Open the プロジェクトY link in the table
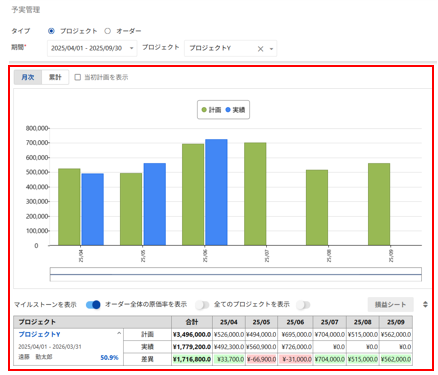 click(x=39, y=334)
